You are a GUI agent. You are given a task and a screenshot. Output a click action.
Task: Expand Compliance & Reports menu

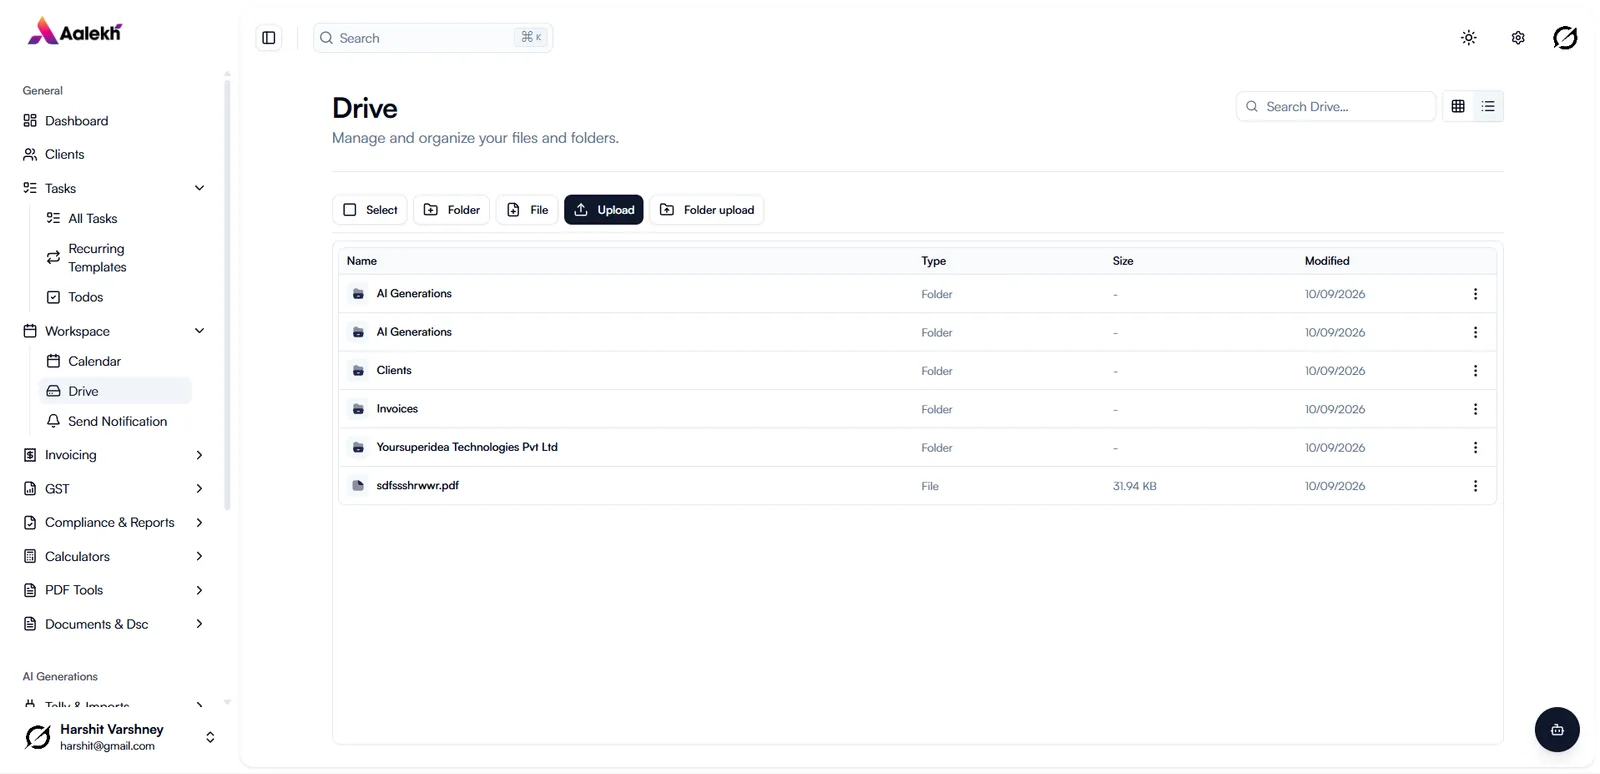(x=113, y=523)
